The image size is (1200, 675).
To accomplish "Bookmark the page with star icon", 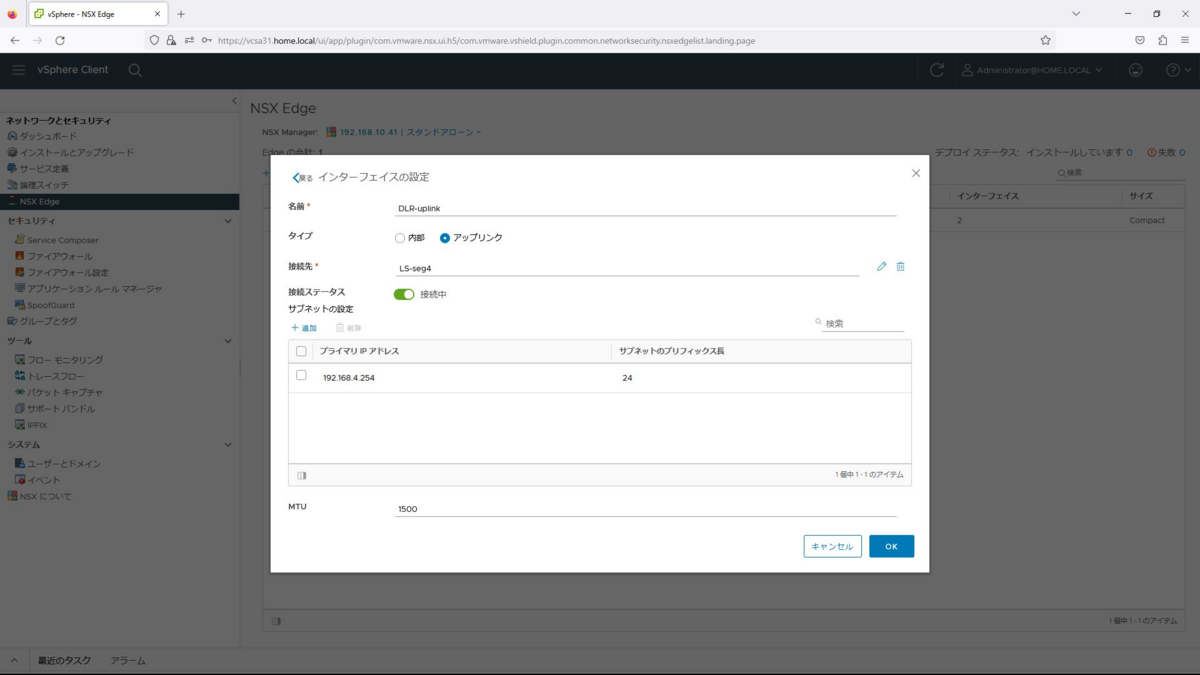I will [x=1045, y=40].
